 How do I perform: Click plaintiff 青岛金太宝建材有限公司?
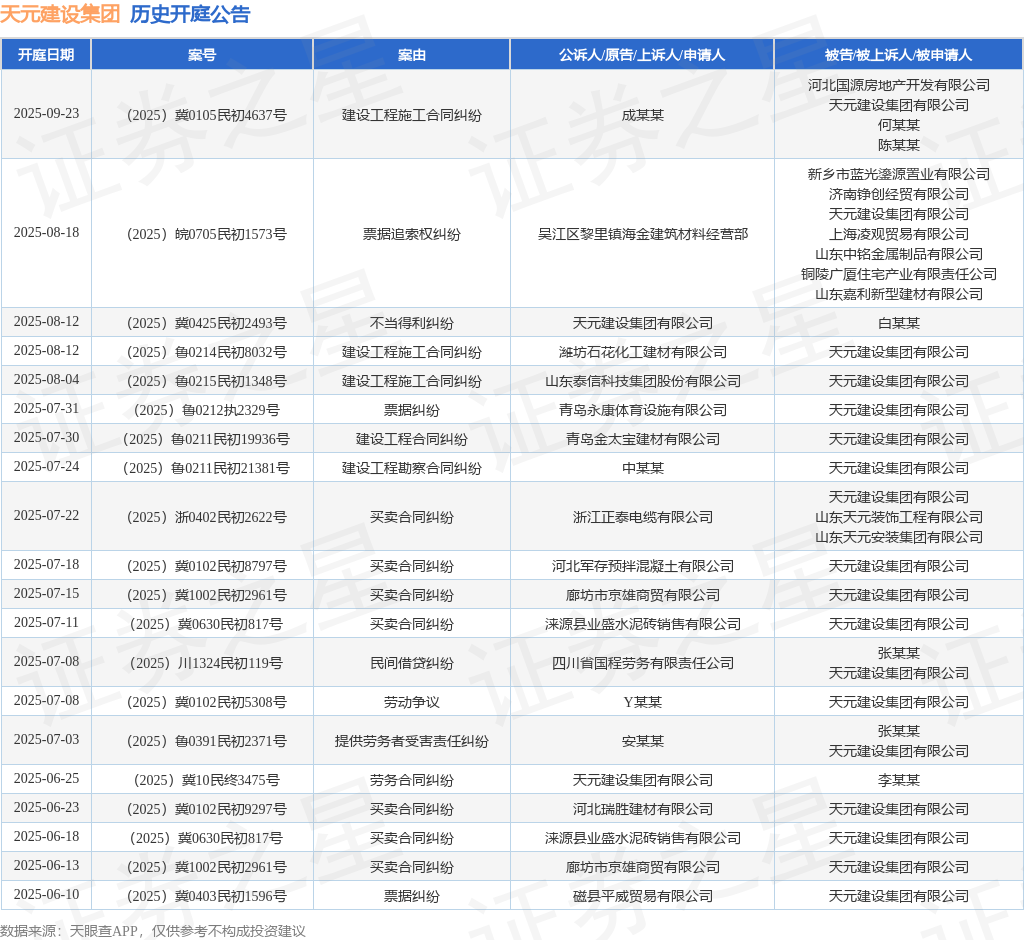pyautogui.click(x=643, y=439)
